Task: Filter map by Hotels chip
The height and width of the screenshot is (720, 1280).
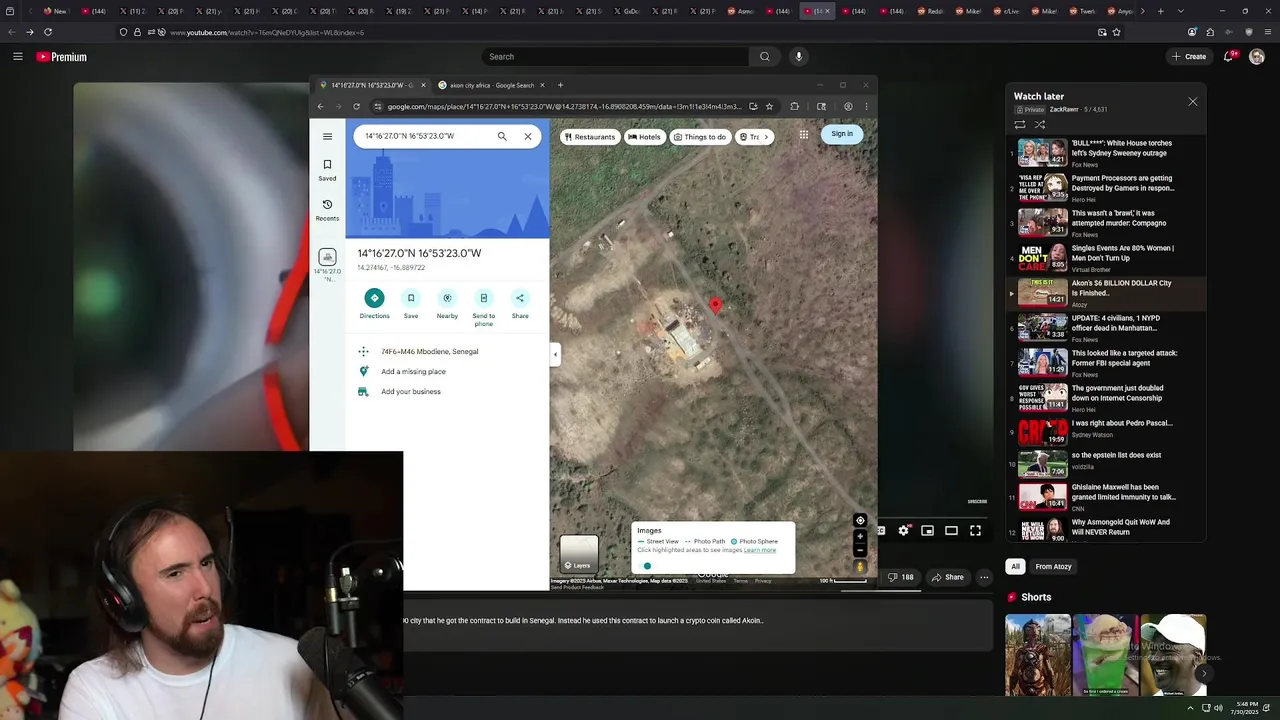Action: coord(644,137)
